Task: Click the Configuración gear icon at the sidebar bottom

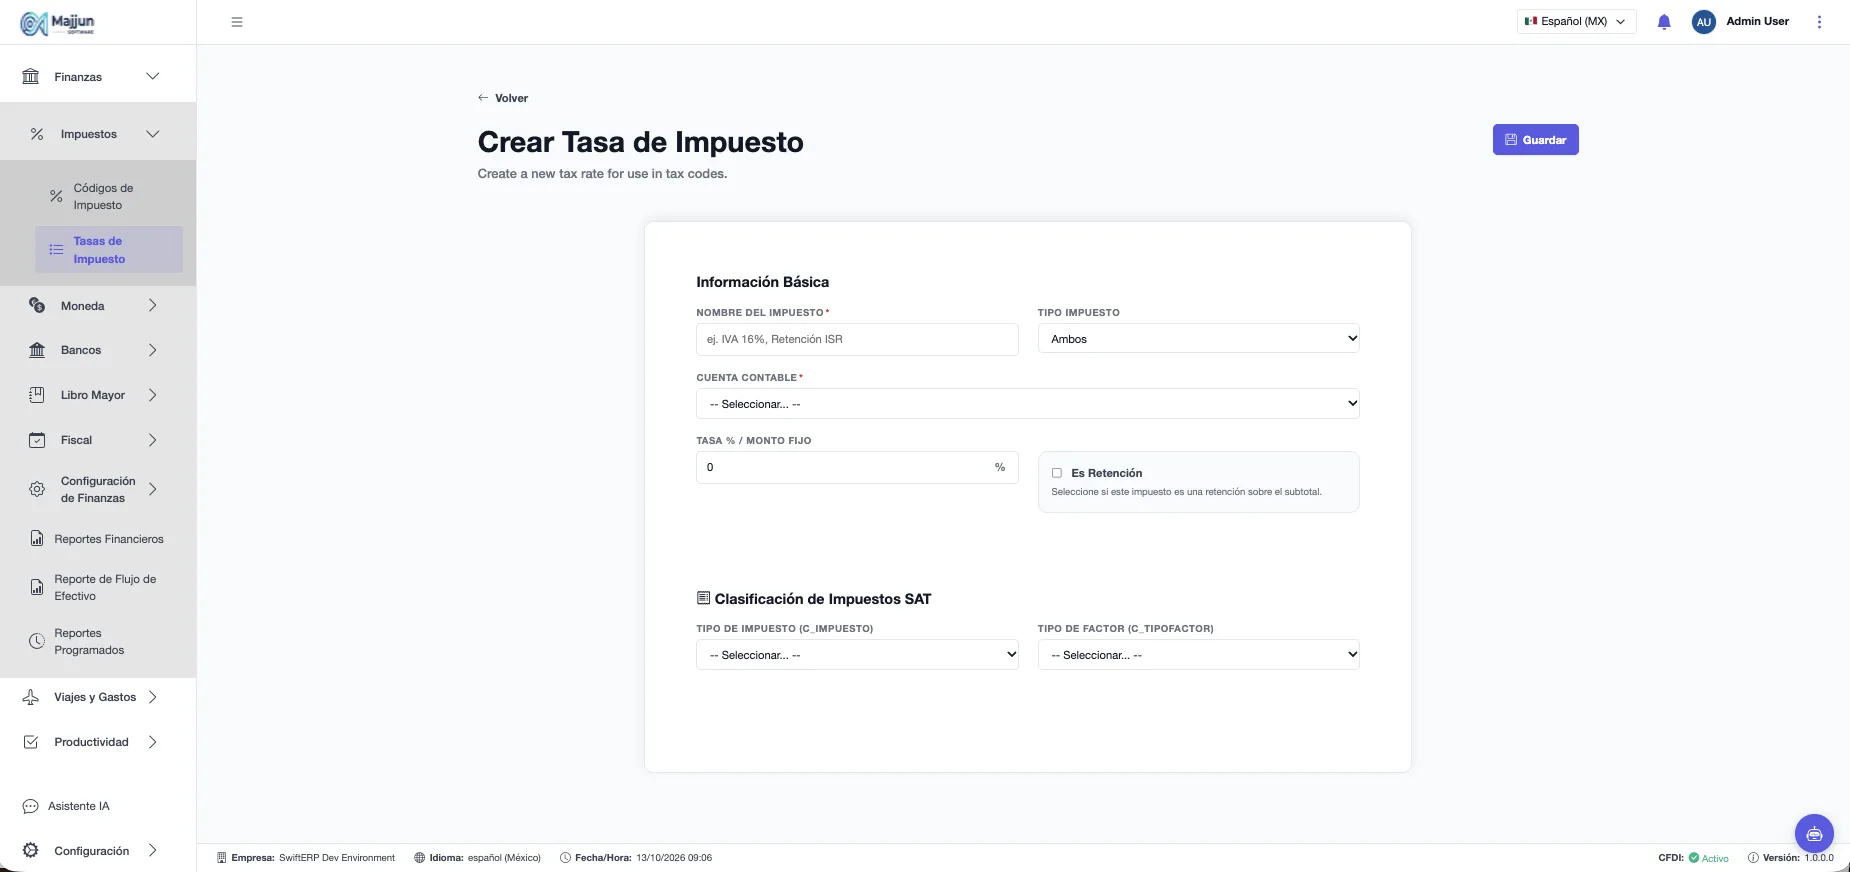Action: [31, 851]
